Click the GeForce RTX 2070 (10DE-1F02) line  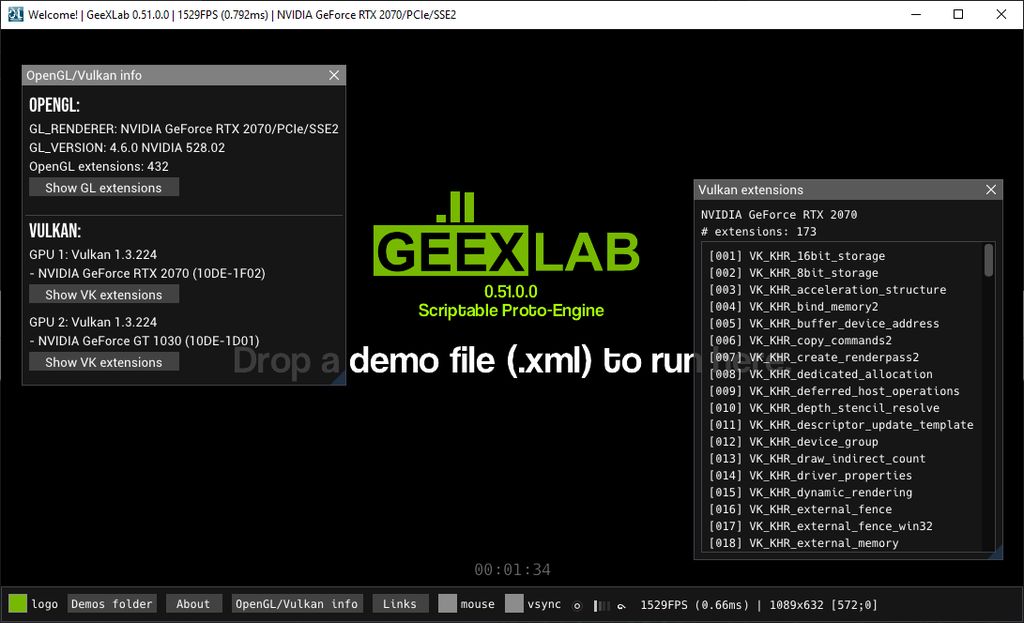click(x=147, y=274)
